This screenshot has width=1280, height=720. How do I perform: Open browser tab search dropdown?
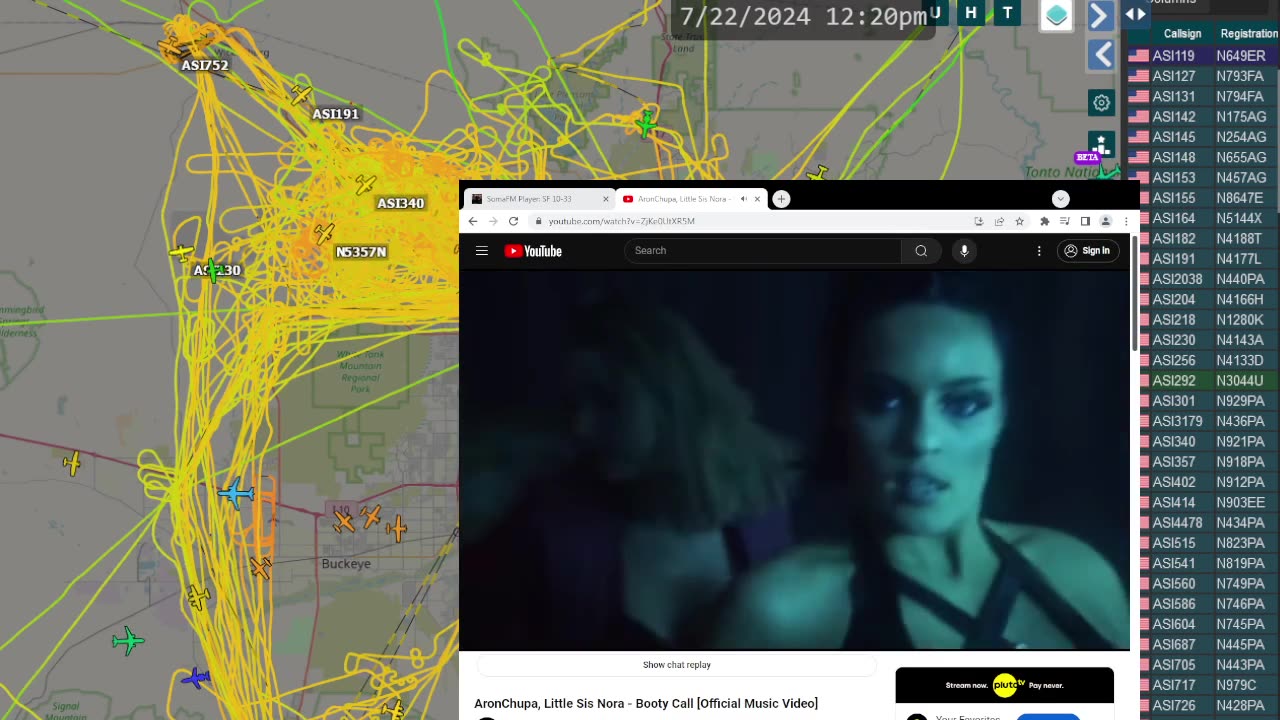[1060, 199]
